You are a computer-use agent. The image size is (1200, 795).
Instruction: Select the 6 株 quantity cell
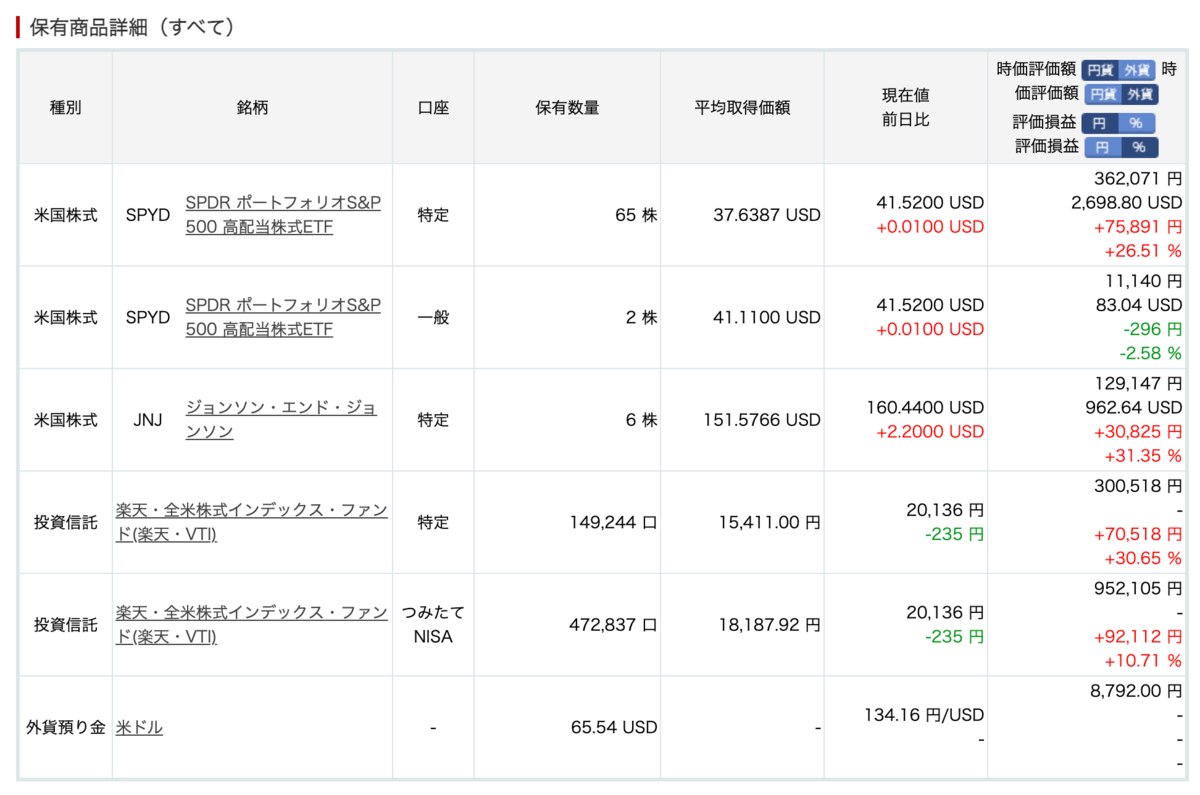[x=567, y=420]
